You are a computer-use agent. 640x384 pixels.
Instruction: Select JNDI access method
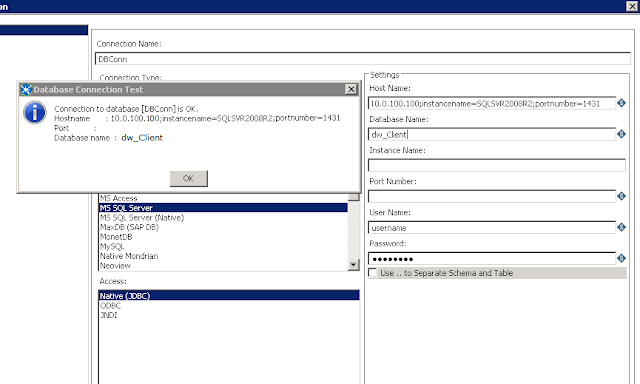pyautogui.click(x=229, y=315)
